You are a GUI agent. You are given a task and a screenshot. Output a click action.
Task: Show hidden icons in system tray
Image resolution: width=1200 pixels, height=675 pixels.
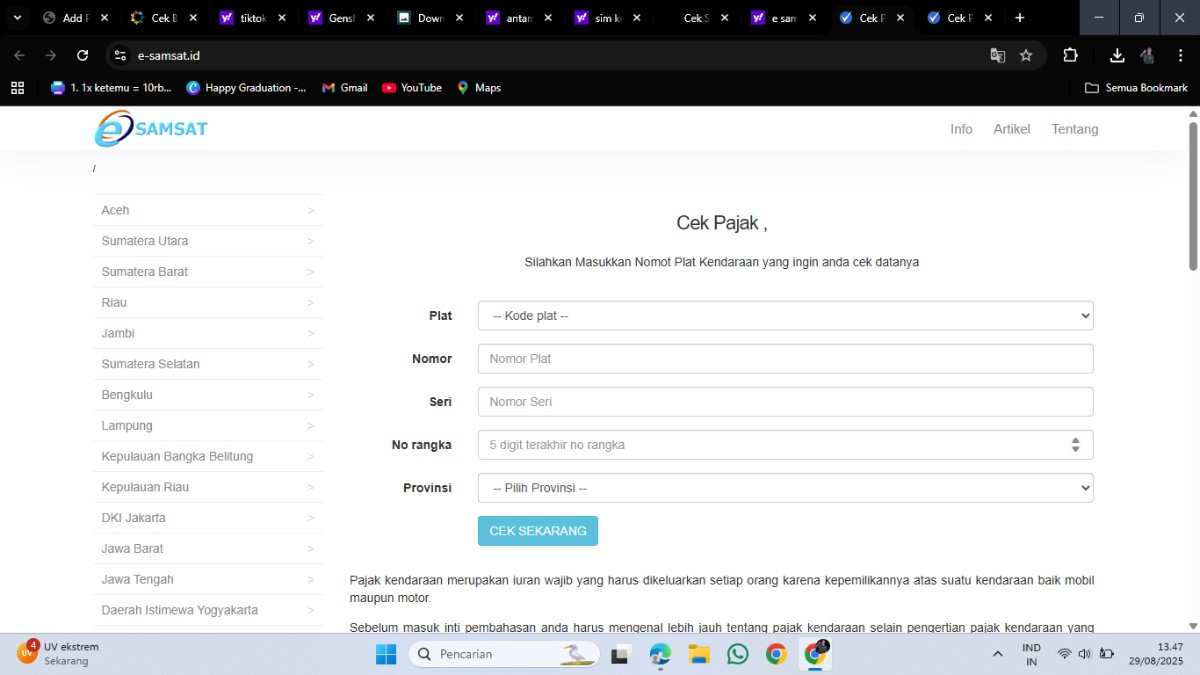[x=997, y=654]
